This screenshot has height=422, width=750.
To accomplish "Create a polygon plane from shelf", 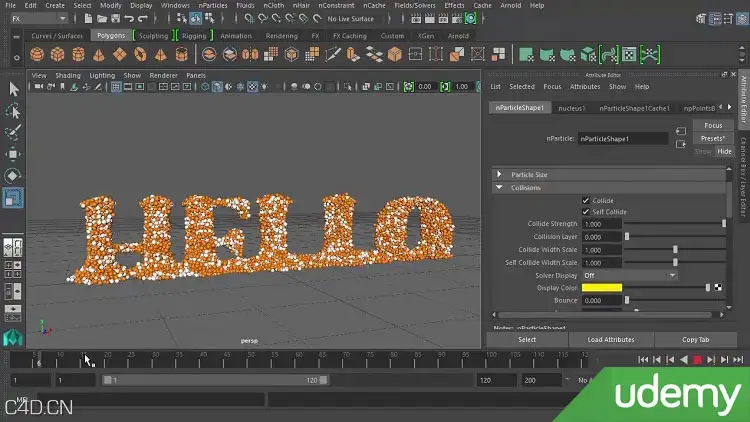I will 120,54.
